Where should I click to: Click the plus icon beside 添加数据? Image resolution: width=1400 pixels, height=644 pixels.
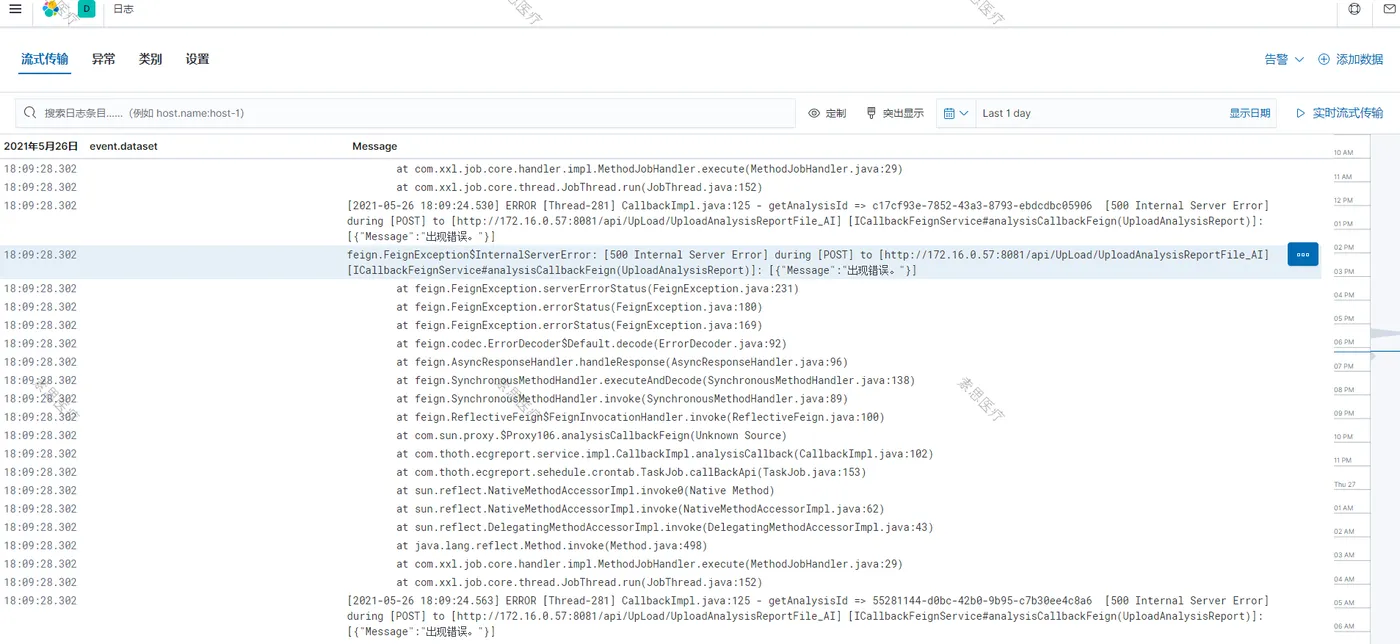click(x=1324, y=59)
